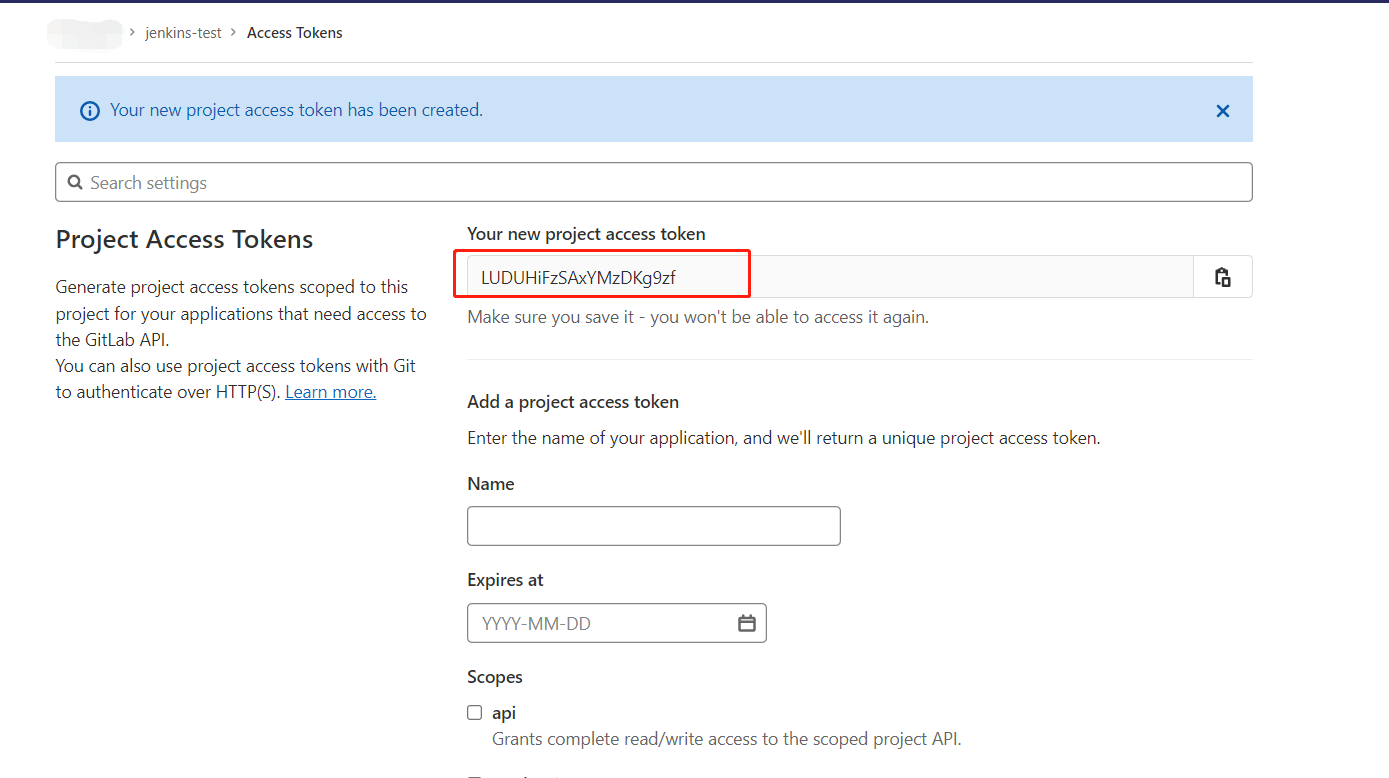Click 'Make sure you save it' note
The height and width of the screenshot is (778, 1389).
(x=698, y=317)
